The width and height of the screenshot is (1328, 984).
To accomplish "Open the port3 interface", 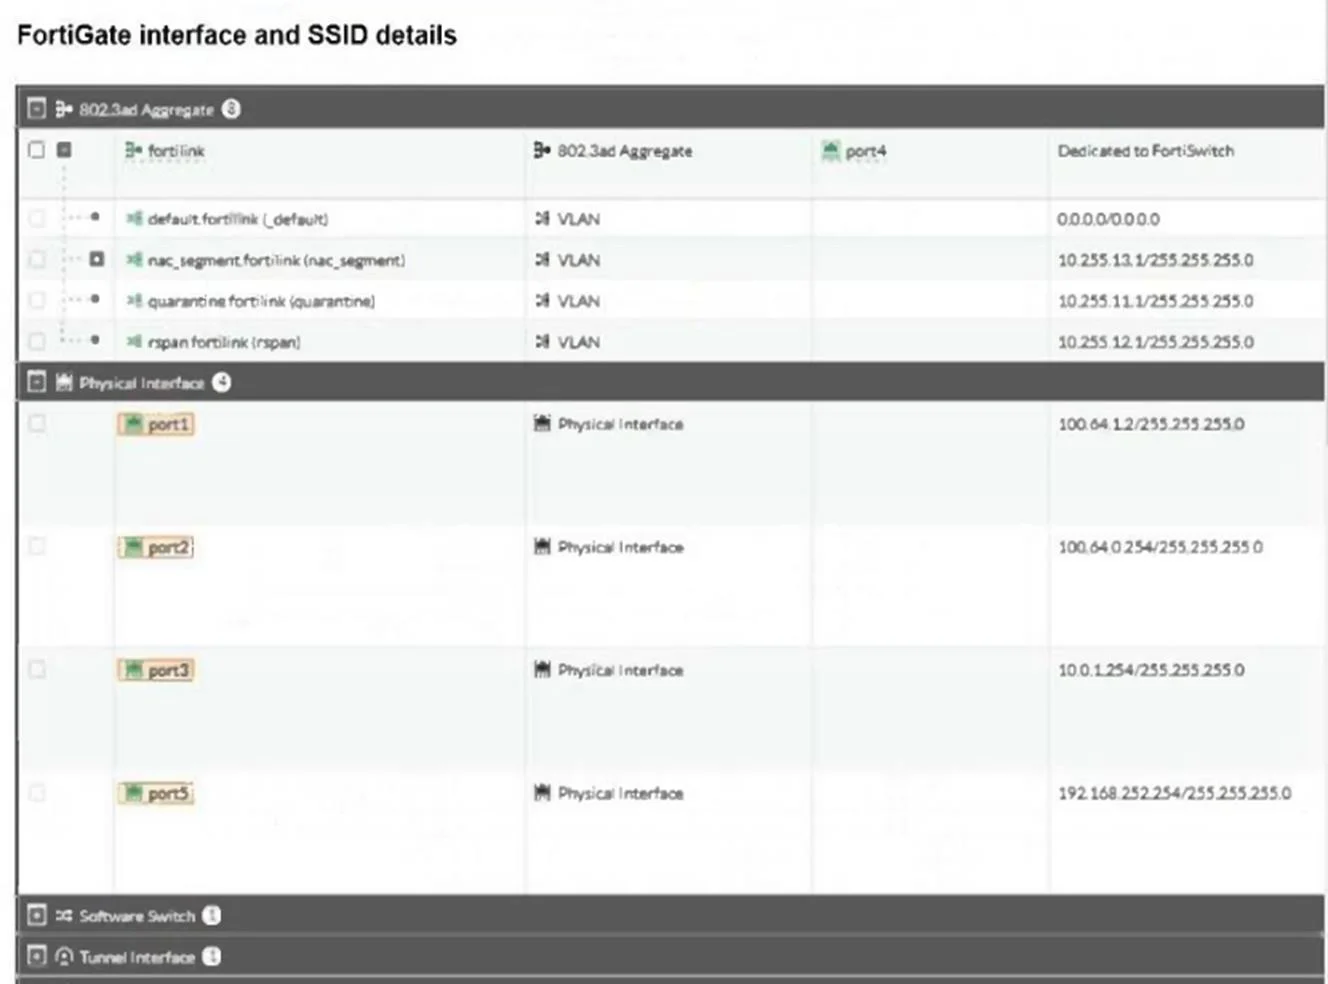I will click(156, 670).
